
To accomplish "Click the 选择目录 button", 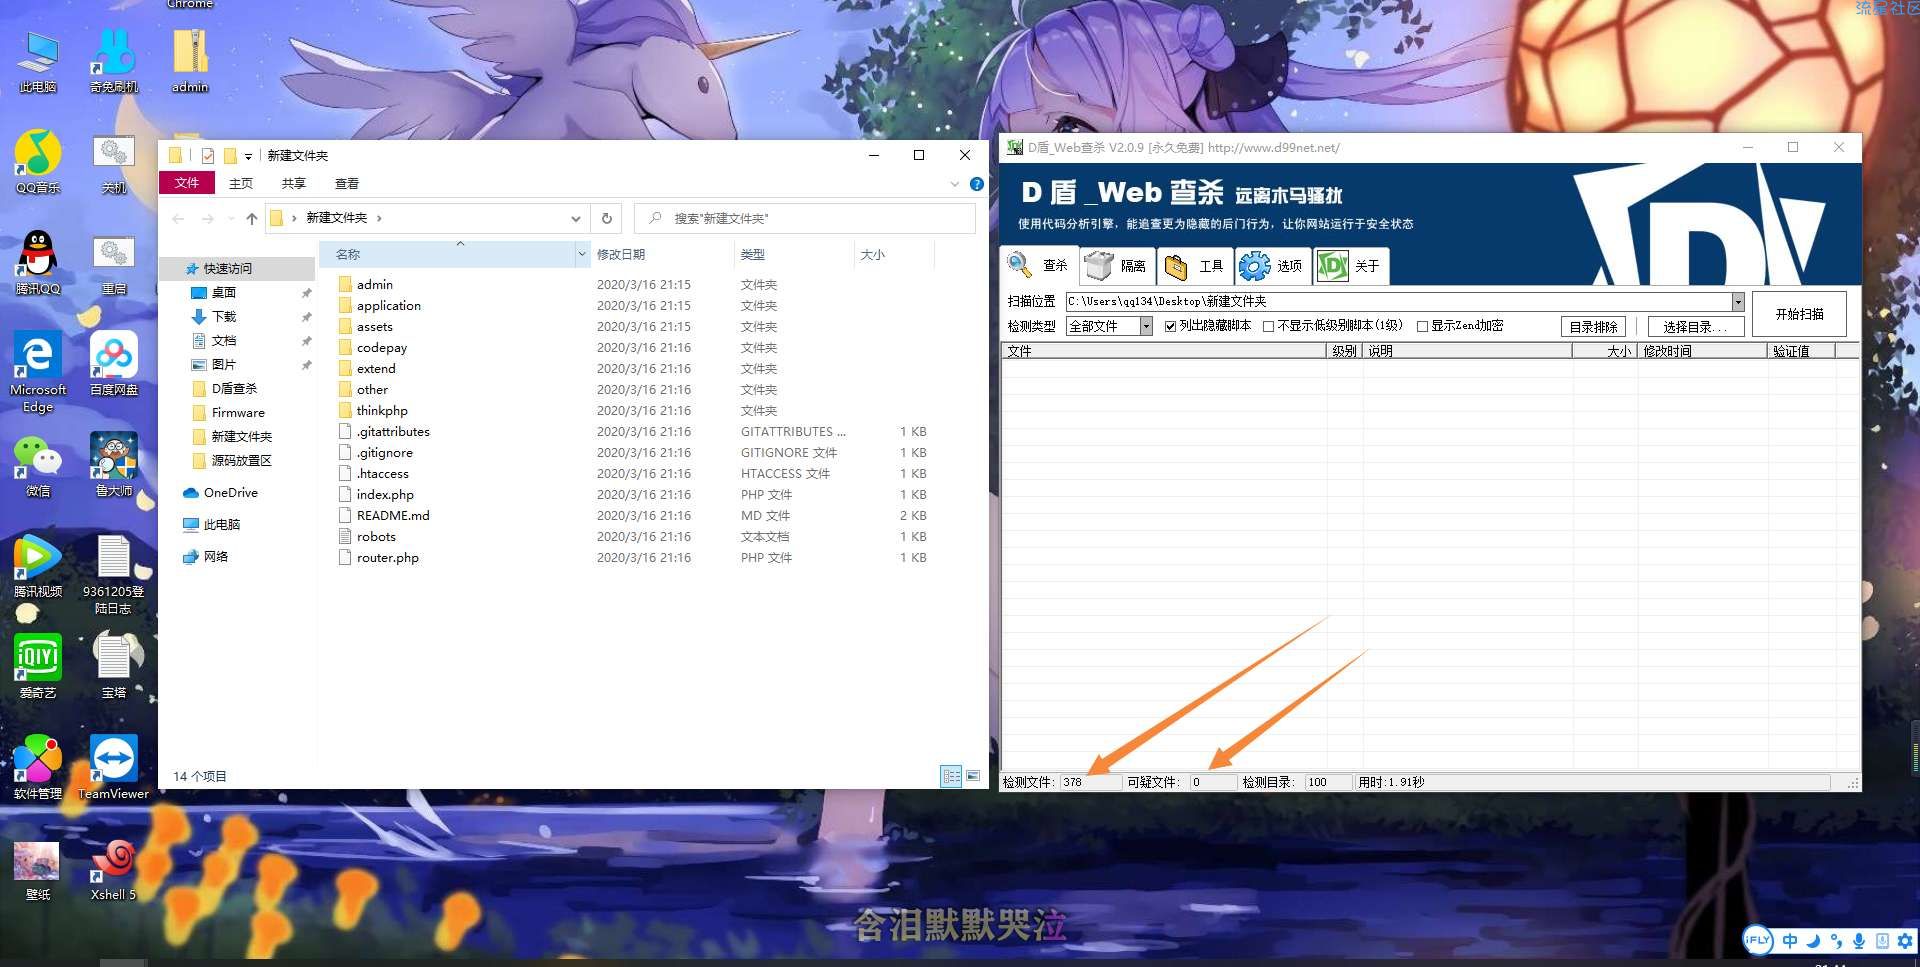I will [1694, 327].
